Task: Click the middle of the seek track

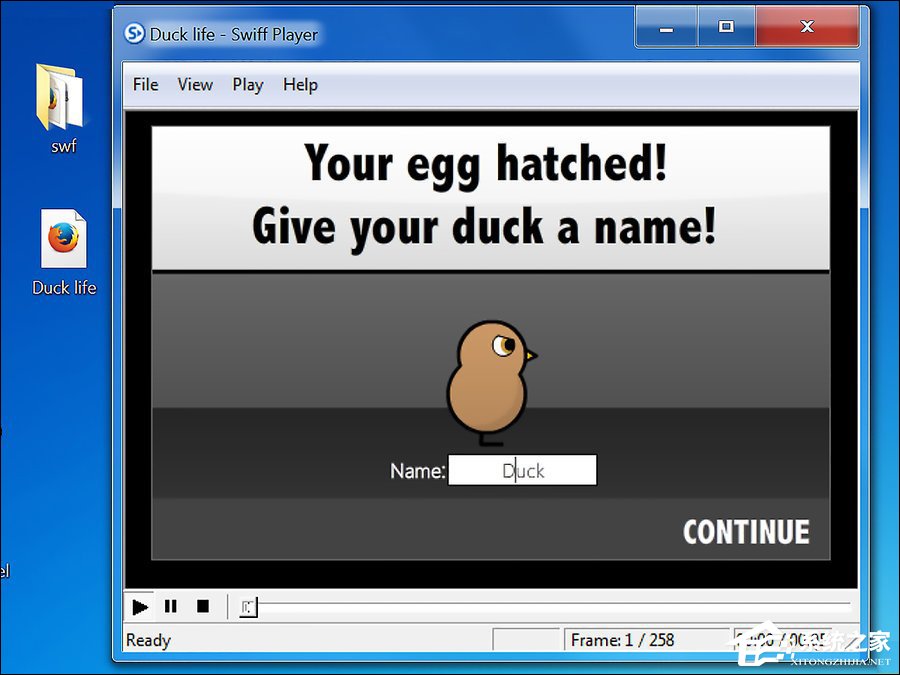Action: coord(550,606)
